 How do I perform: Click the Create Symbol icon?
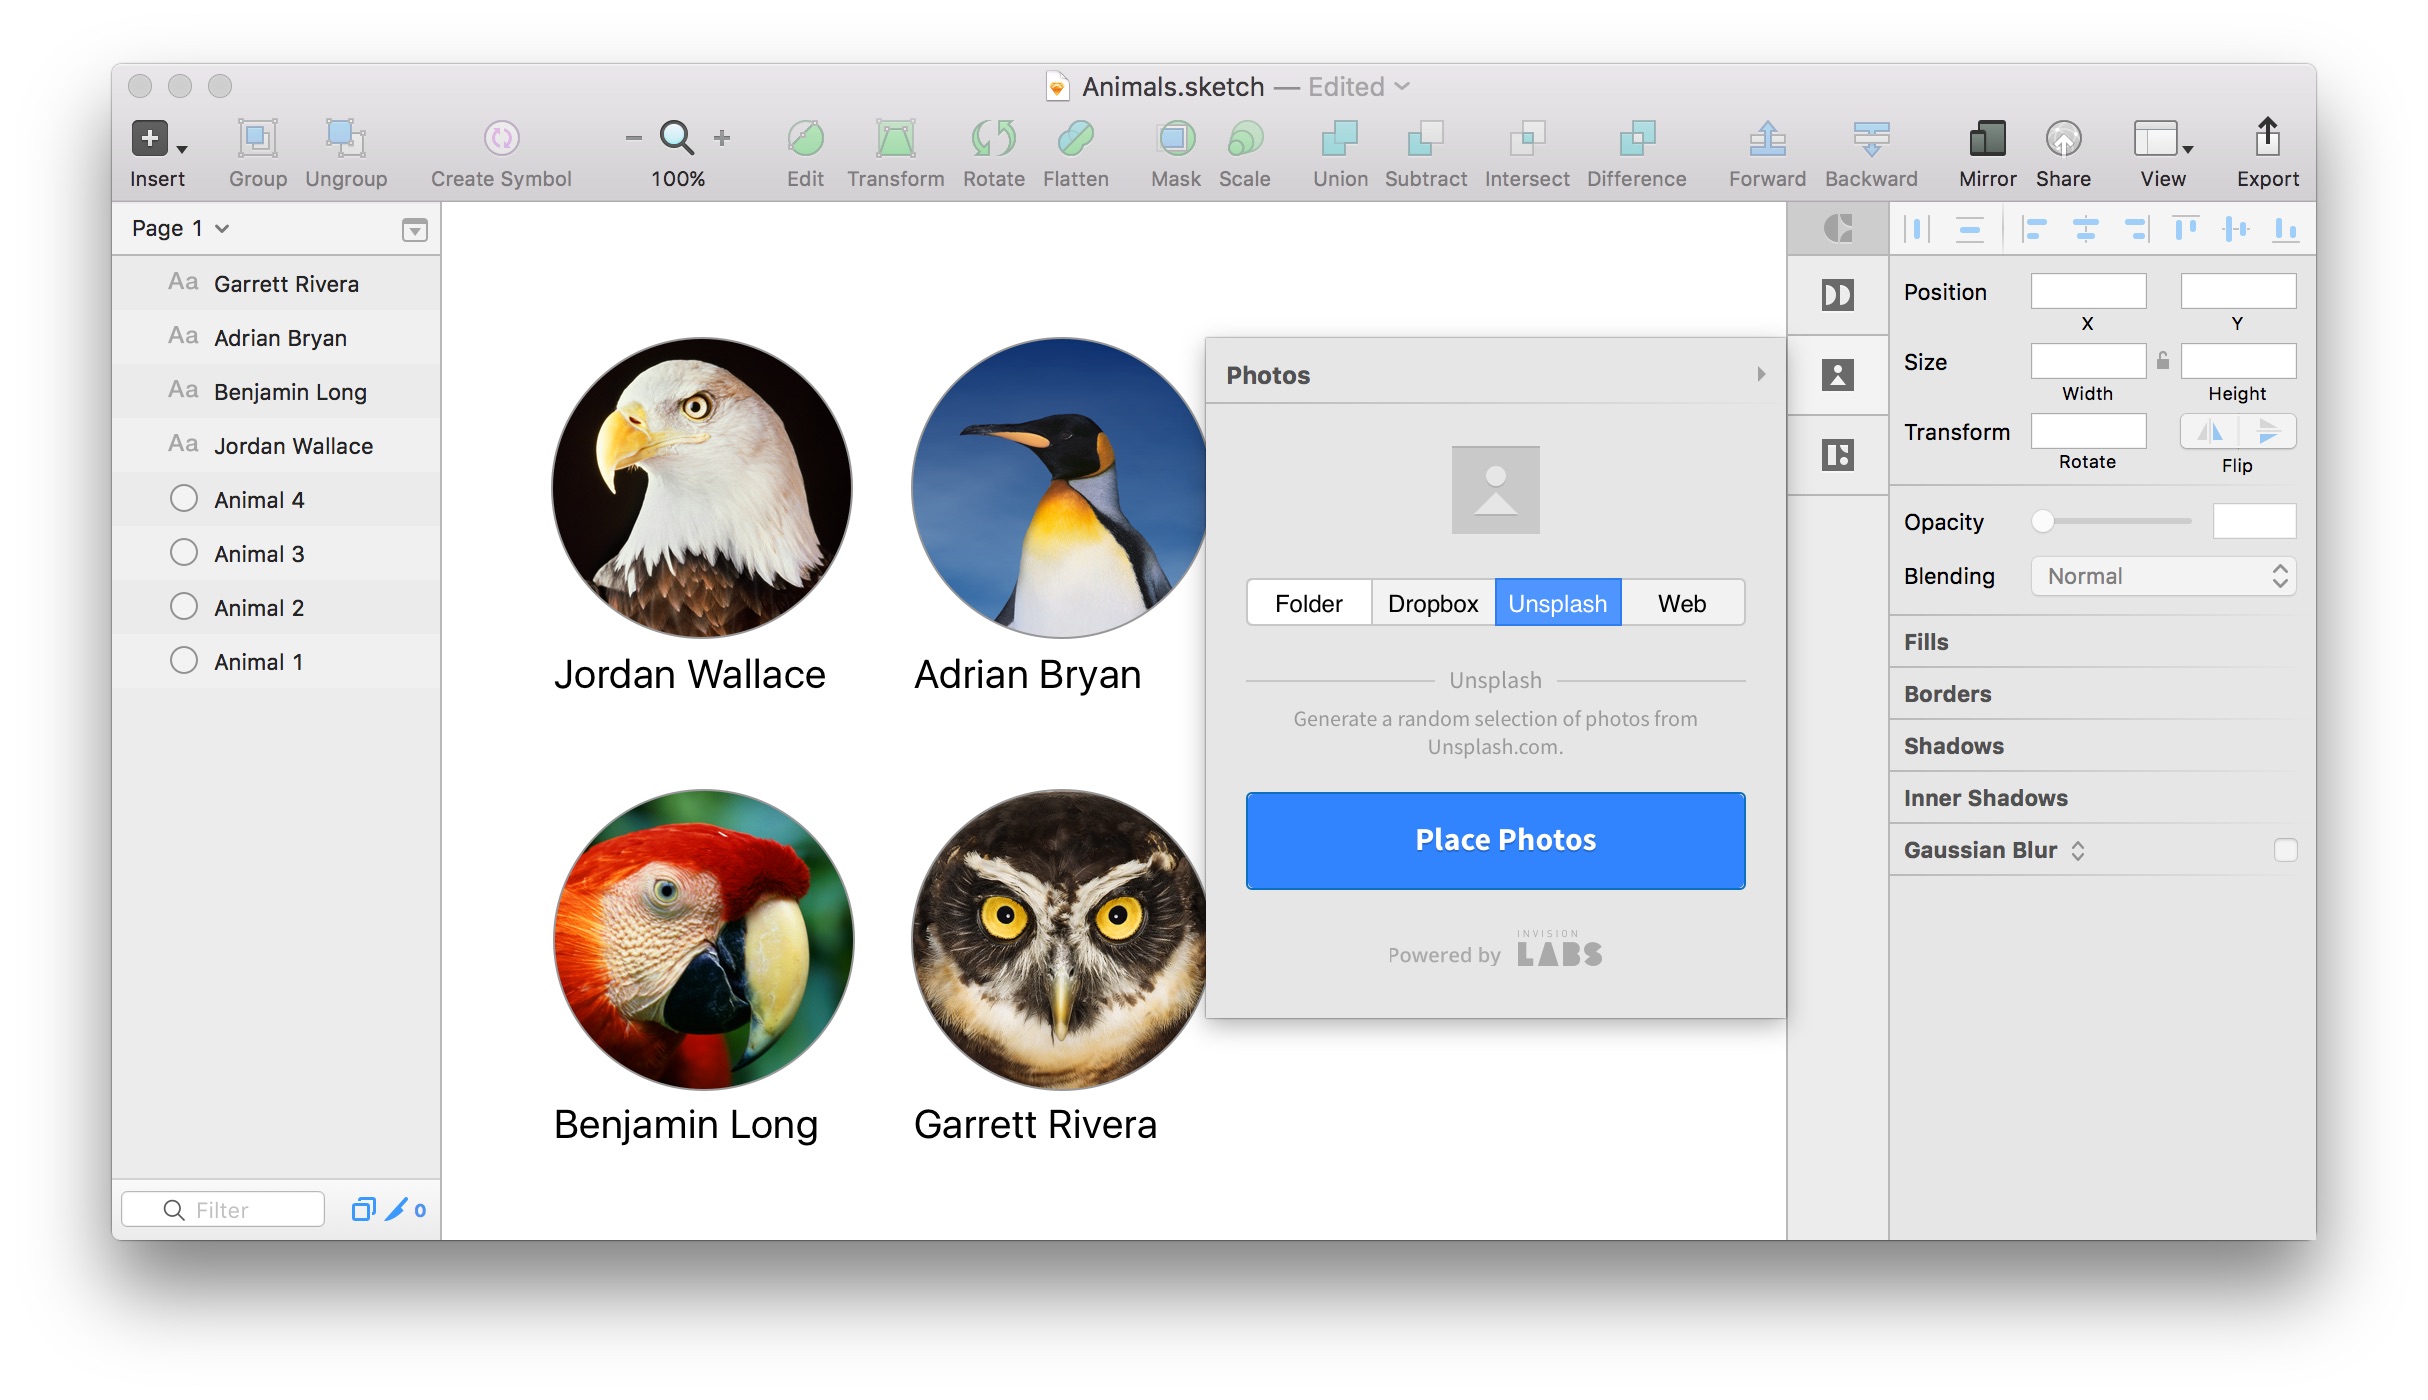click(x=501, y=139)
